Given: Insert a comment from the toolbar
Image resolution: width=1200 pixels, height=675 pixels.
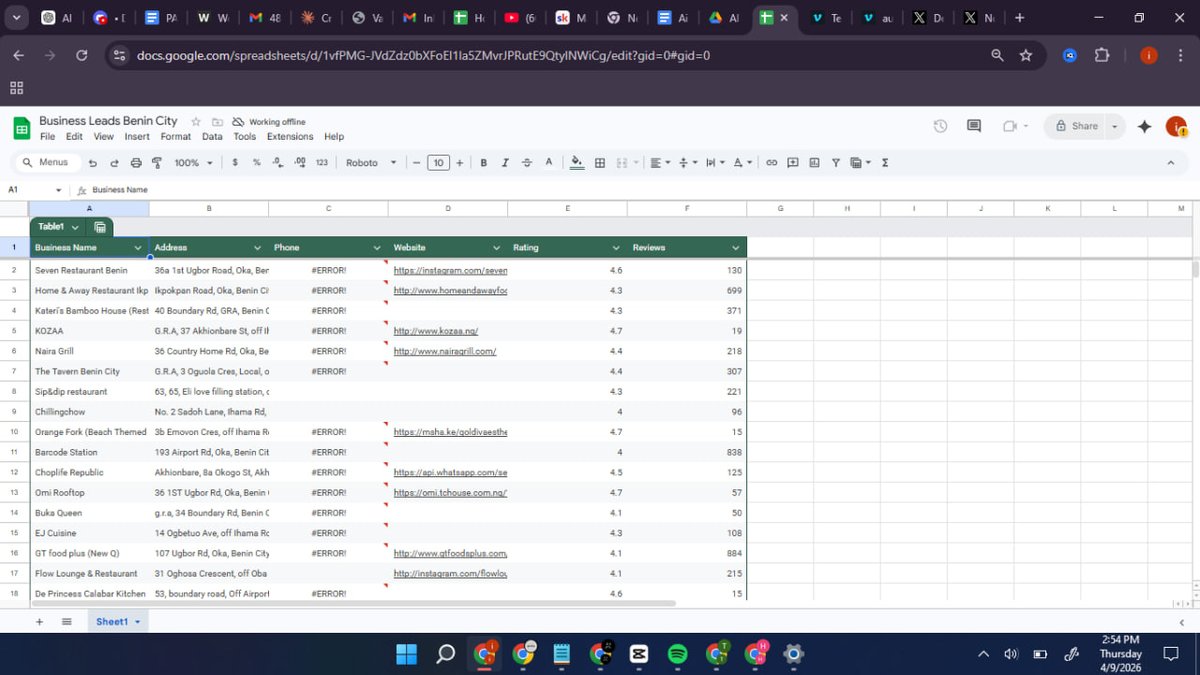Looking at the screenshot, I should coord(793,163).
